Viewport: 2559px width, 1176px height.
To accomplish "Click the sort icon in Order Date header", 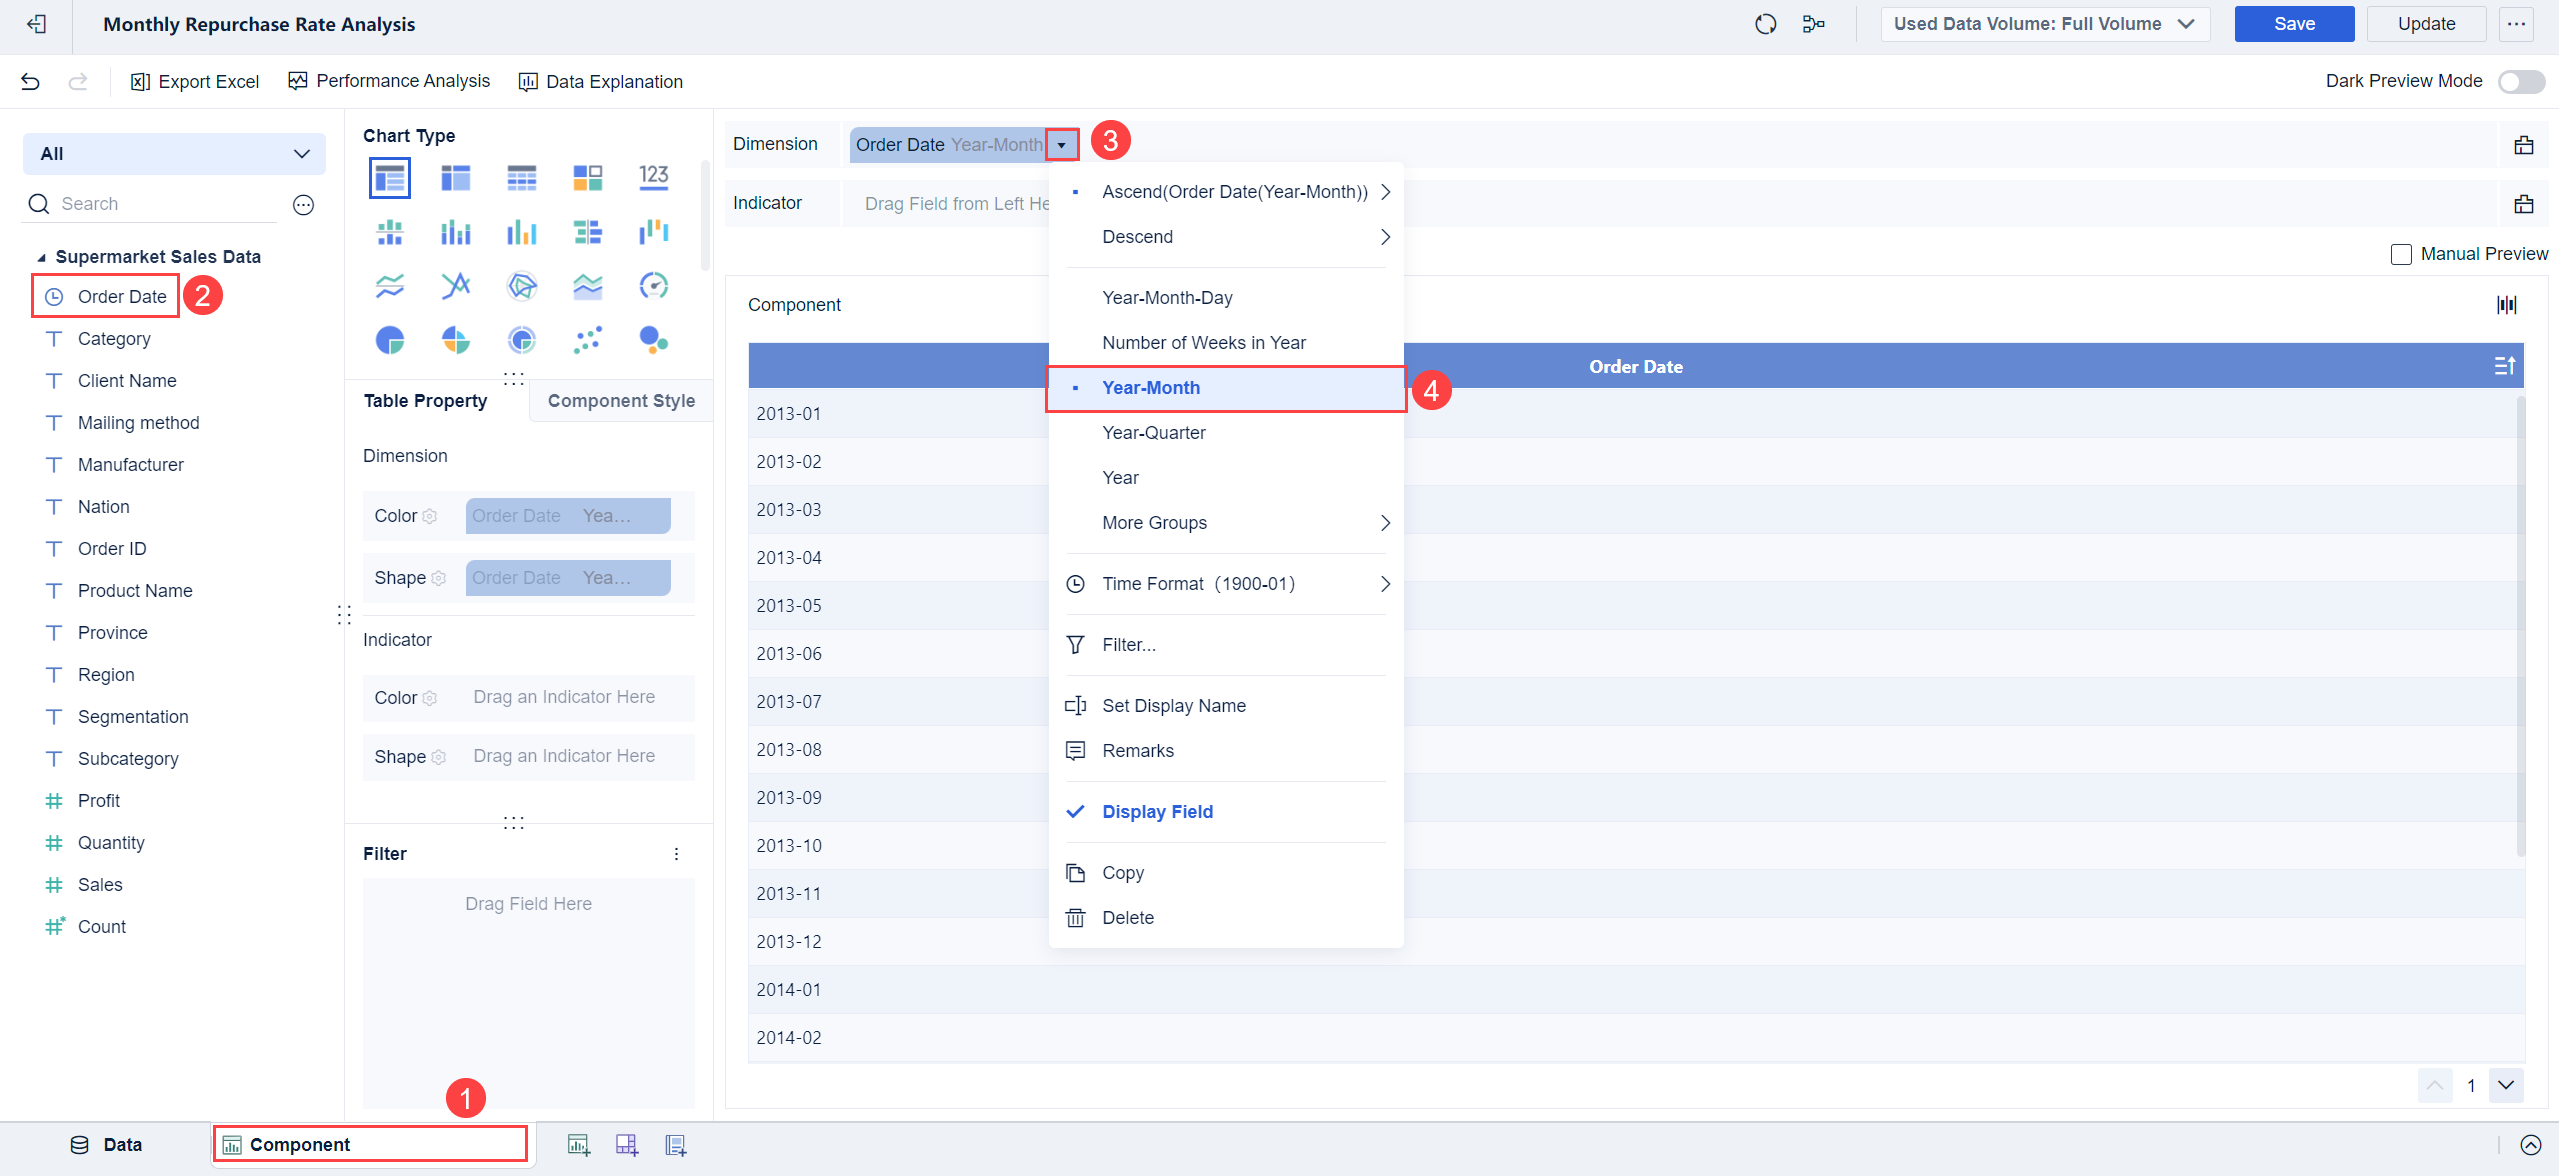I will [2504, 367].
